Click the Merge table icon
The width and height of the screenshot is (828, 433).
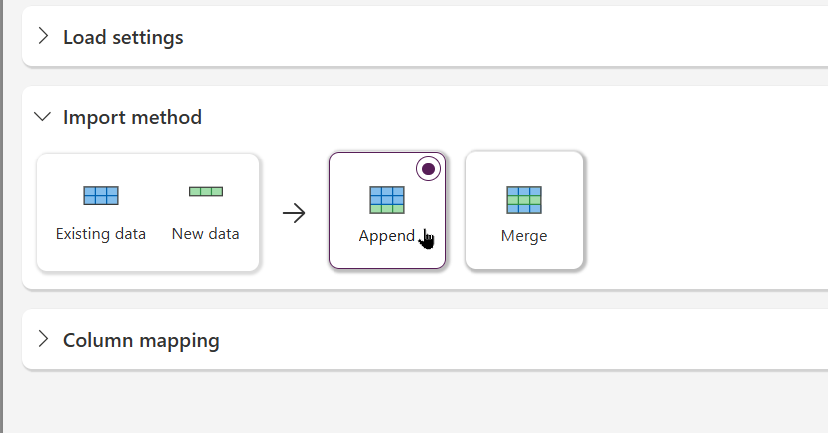pyautogui.click(x=524, y=200)
